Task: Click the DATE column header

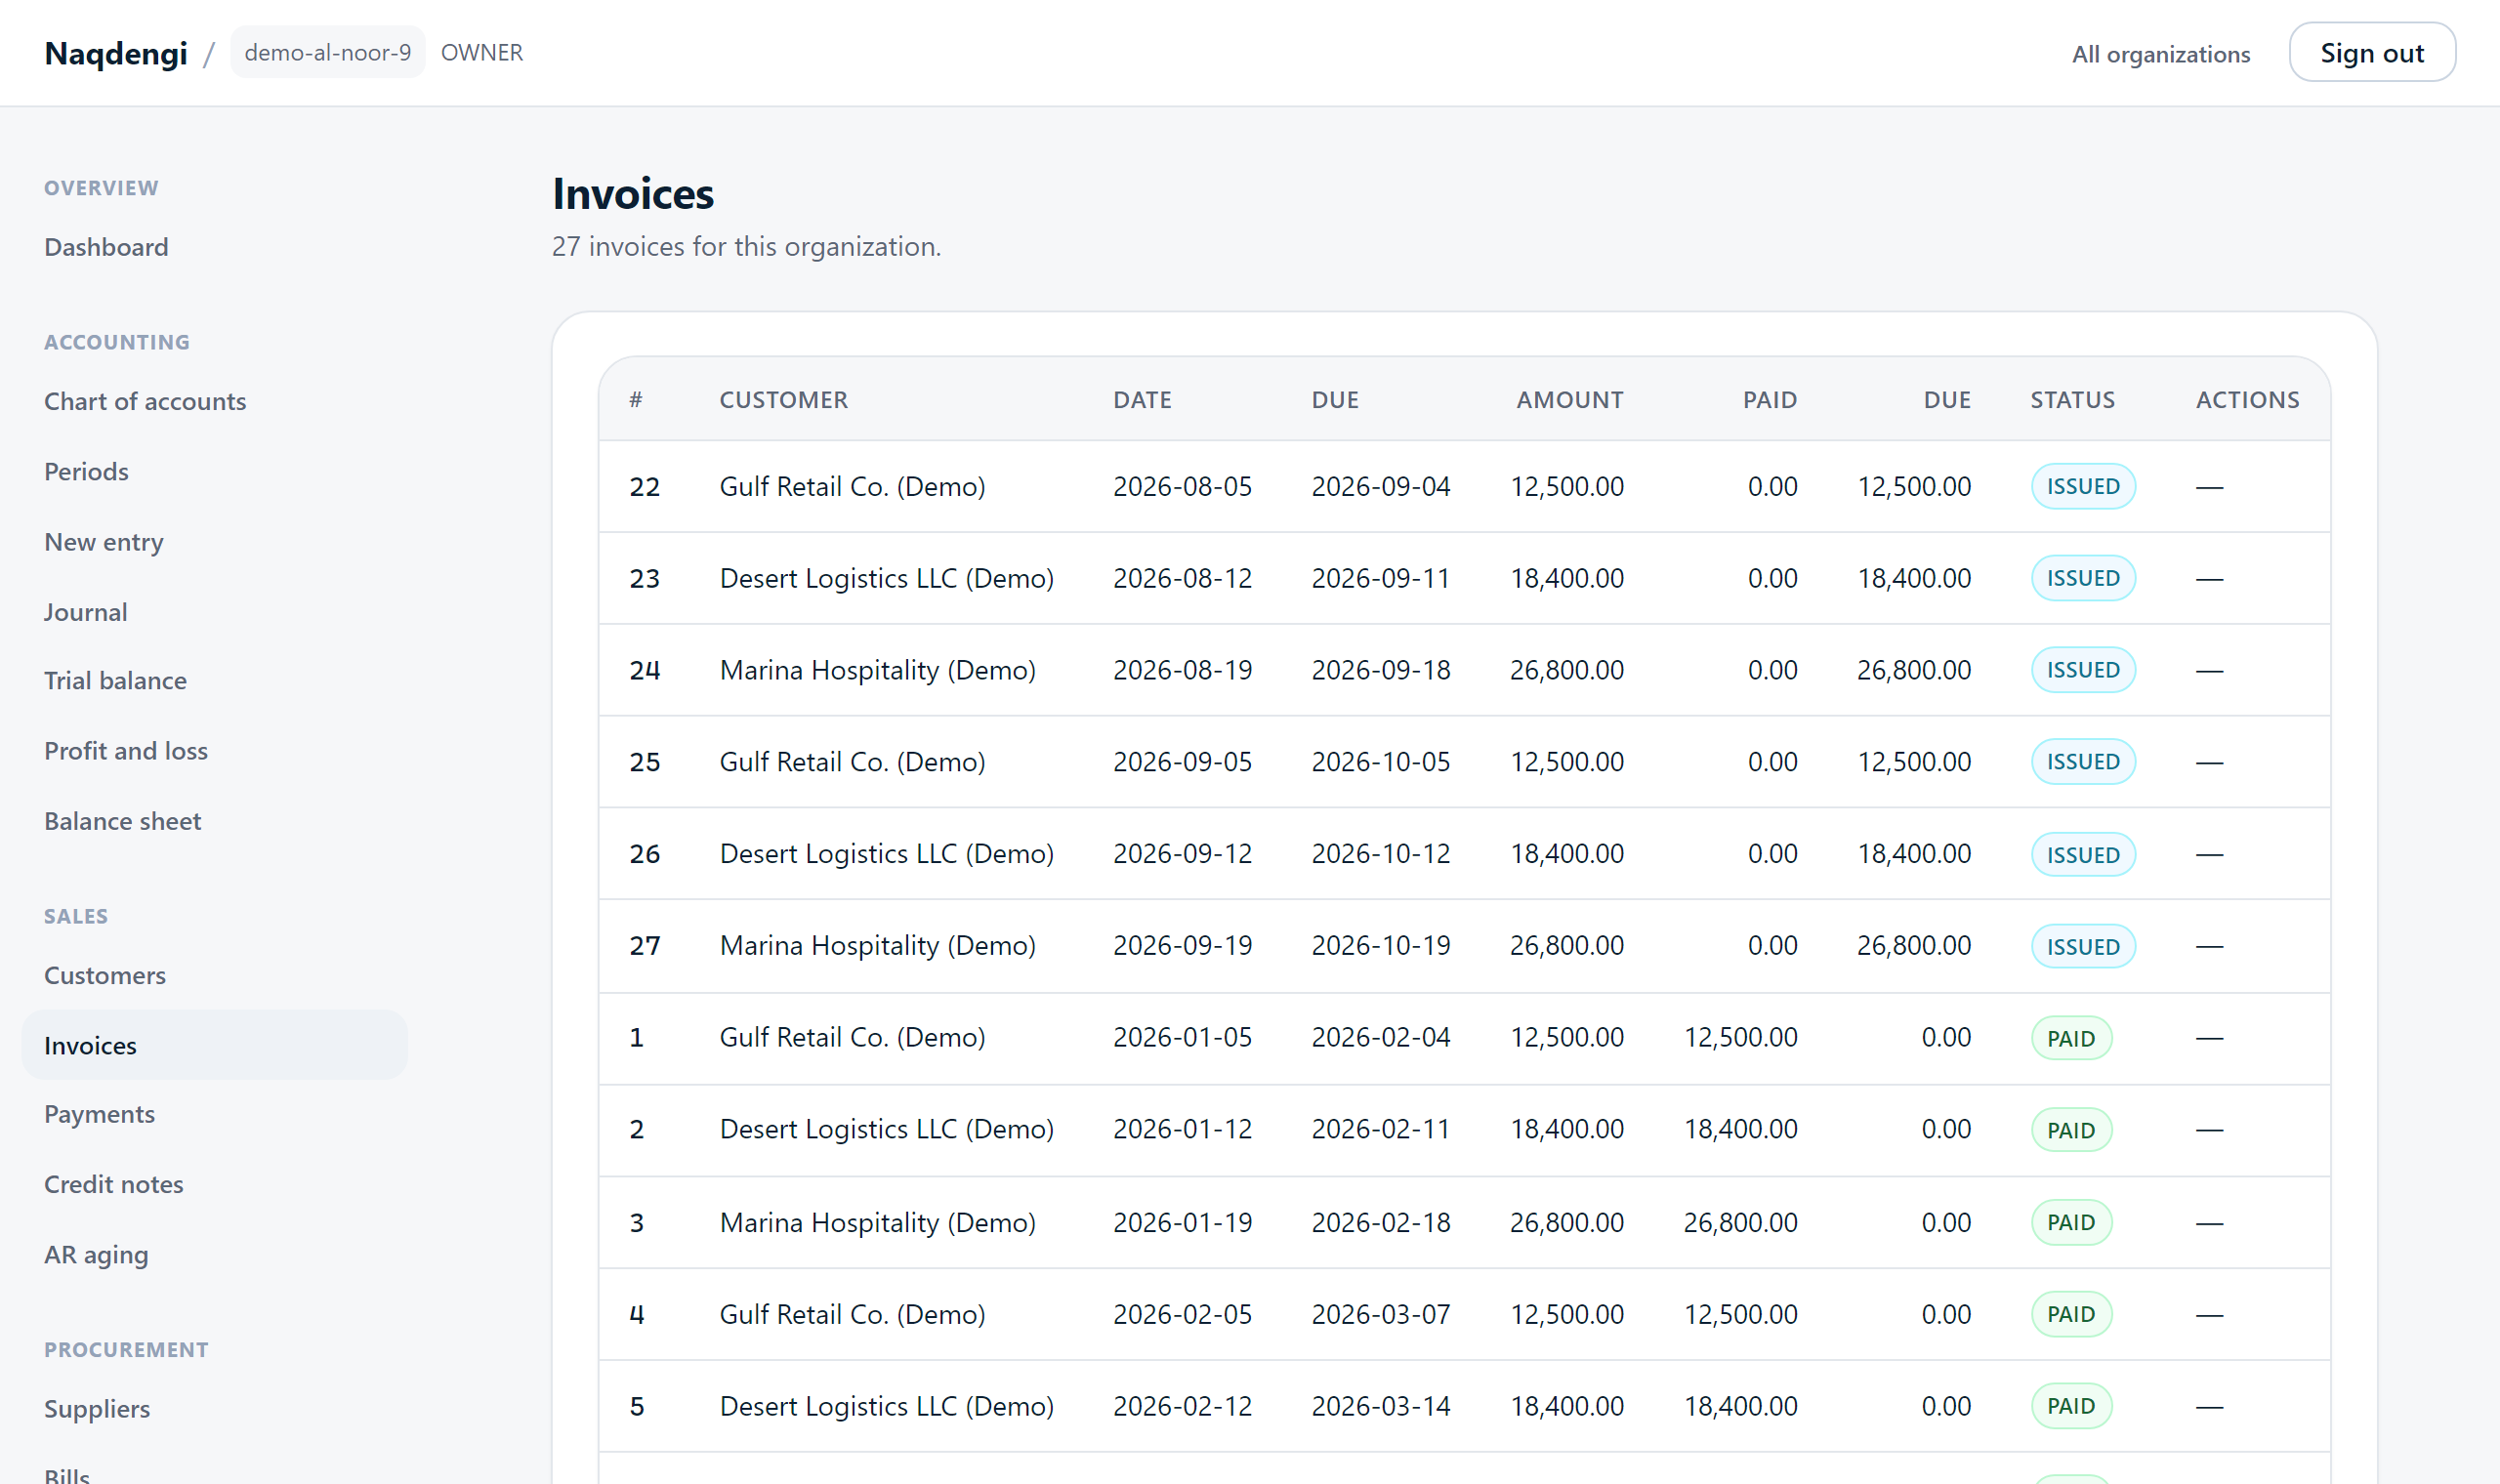Action: [1142, 400]
